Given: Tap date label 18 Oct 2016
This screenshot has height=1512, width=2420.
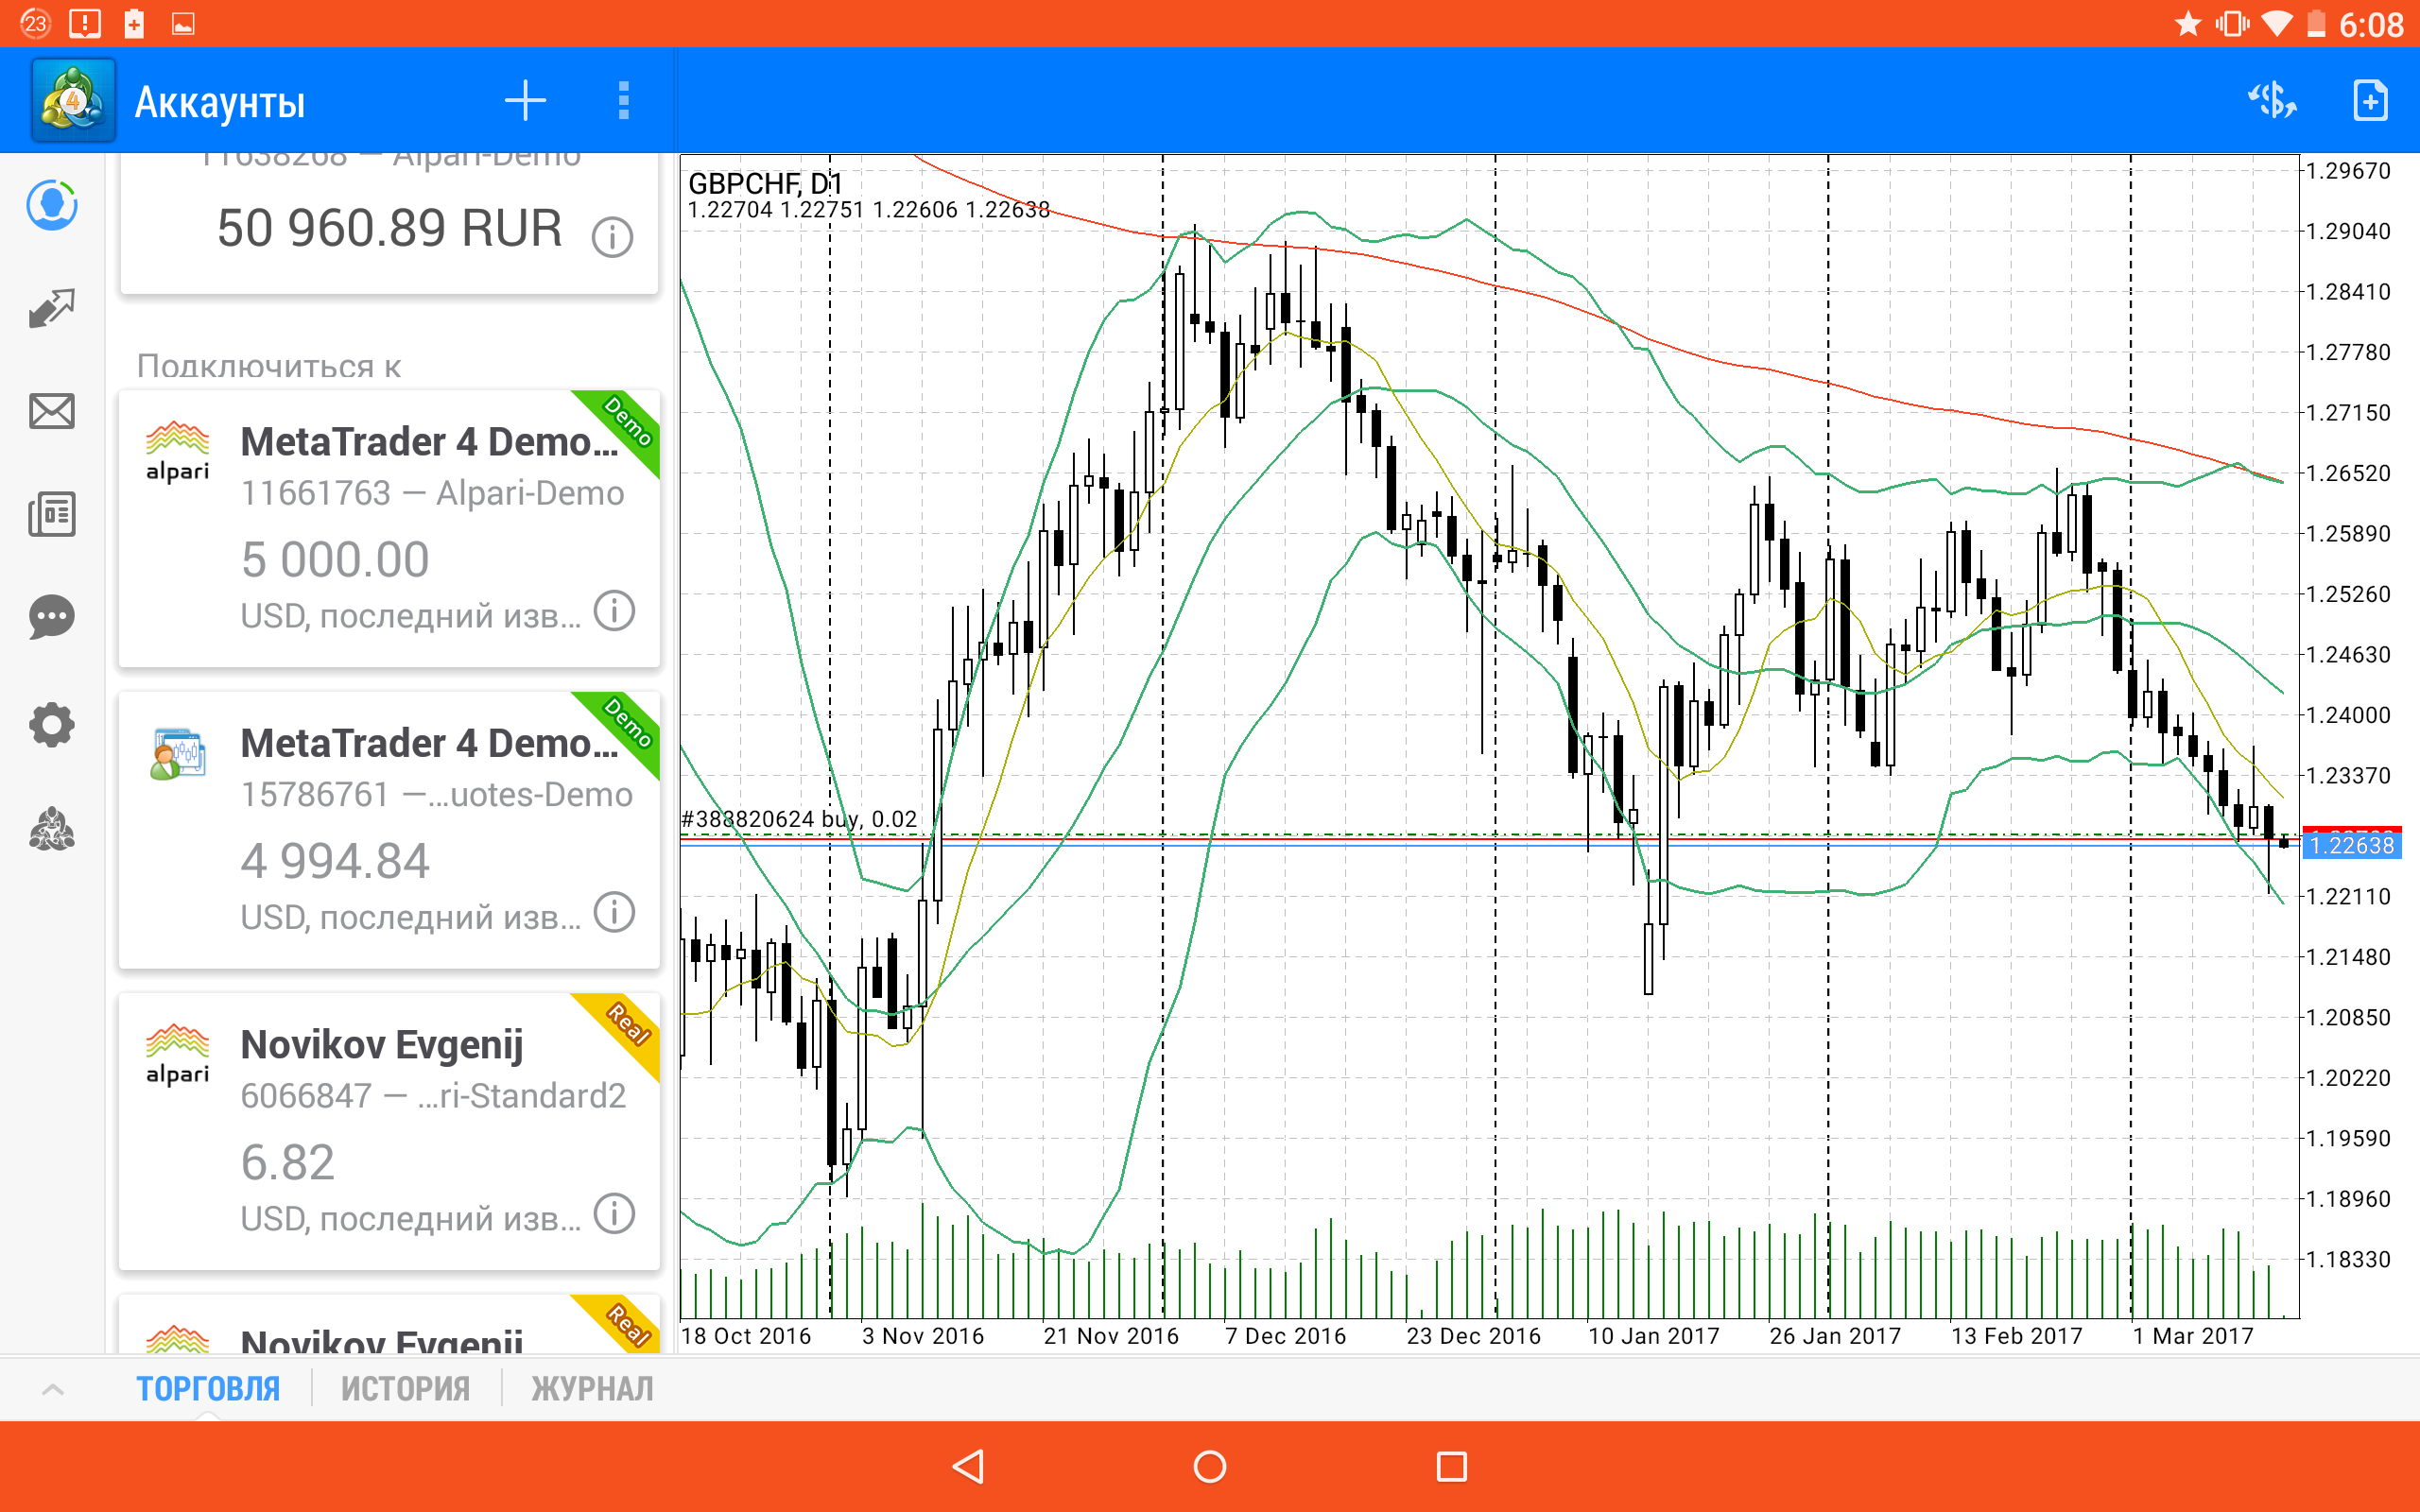Looking at the screenshot, I should [746, 1336].
